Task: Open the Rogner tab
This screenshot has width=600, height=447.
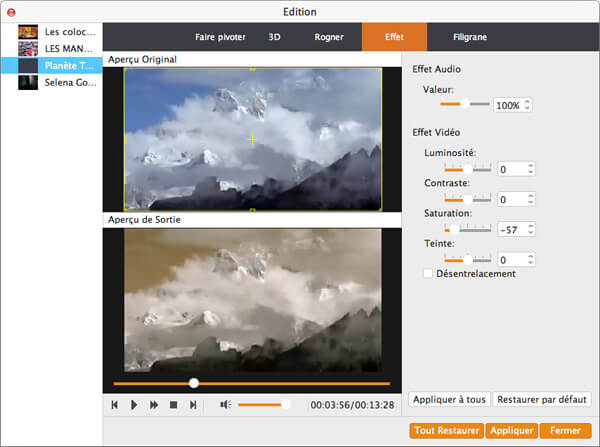Action: [x=327, y=37]
